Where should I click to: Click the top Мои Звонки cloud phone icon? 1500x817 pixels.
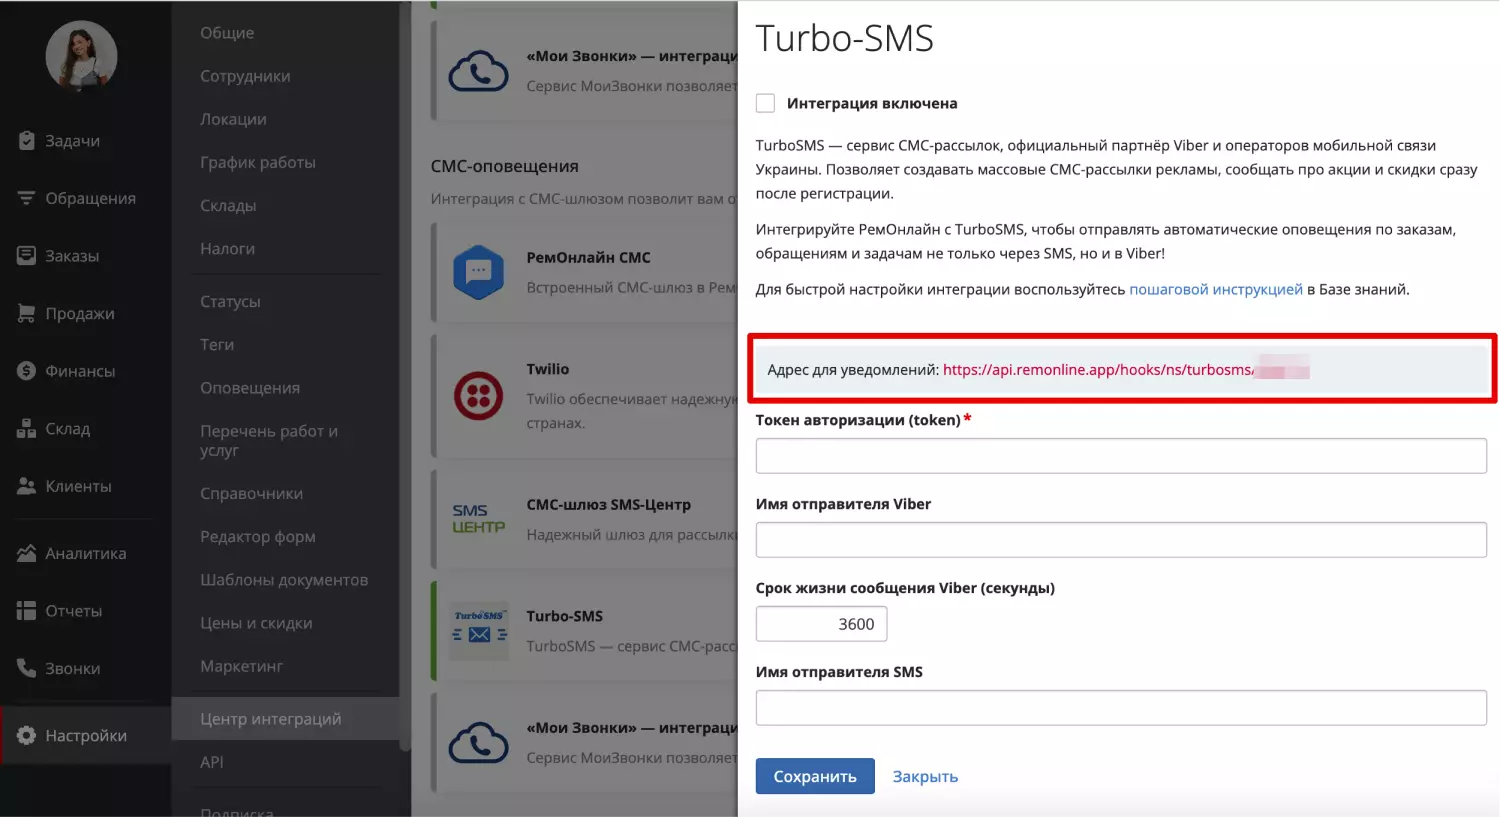(x=478, y=71)
